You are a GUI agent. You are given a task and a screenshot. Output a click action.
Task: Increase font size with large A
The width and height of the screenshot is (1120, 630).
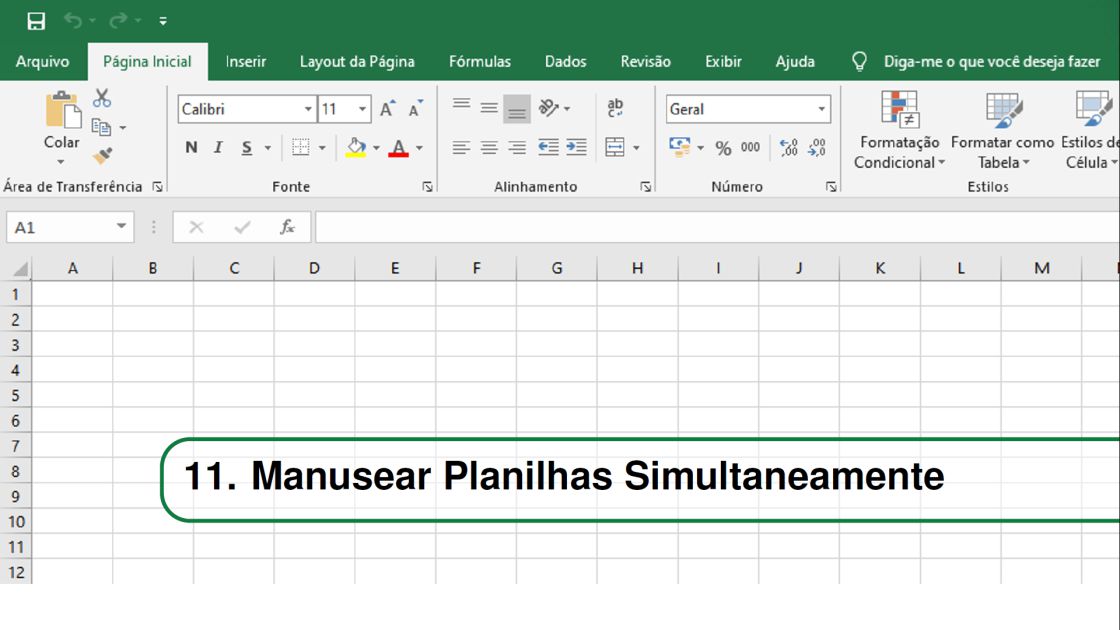pos(387,109)
